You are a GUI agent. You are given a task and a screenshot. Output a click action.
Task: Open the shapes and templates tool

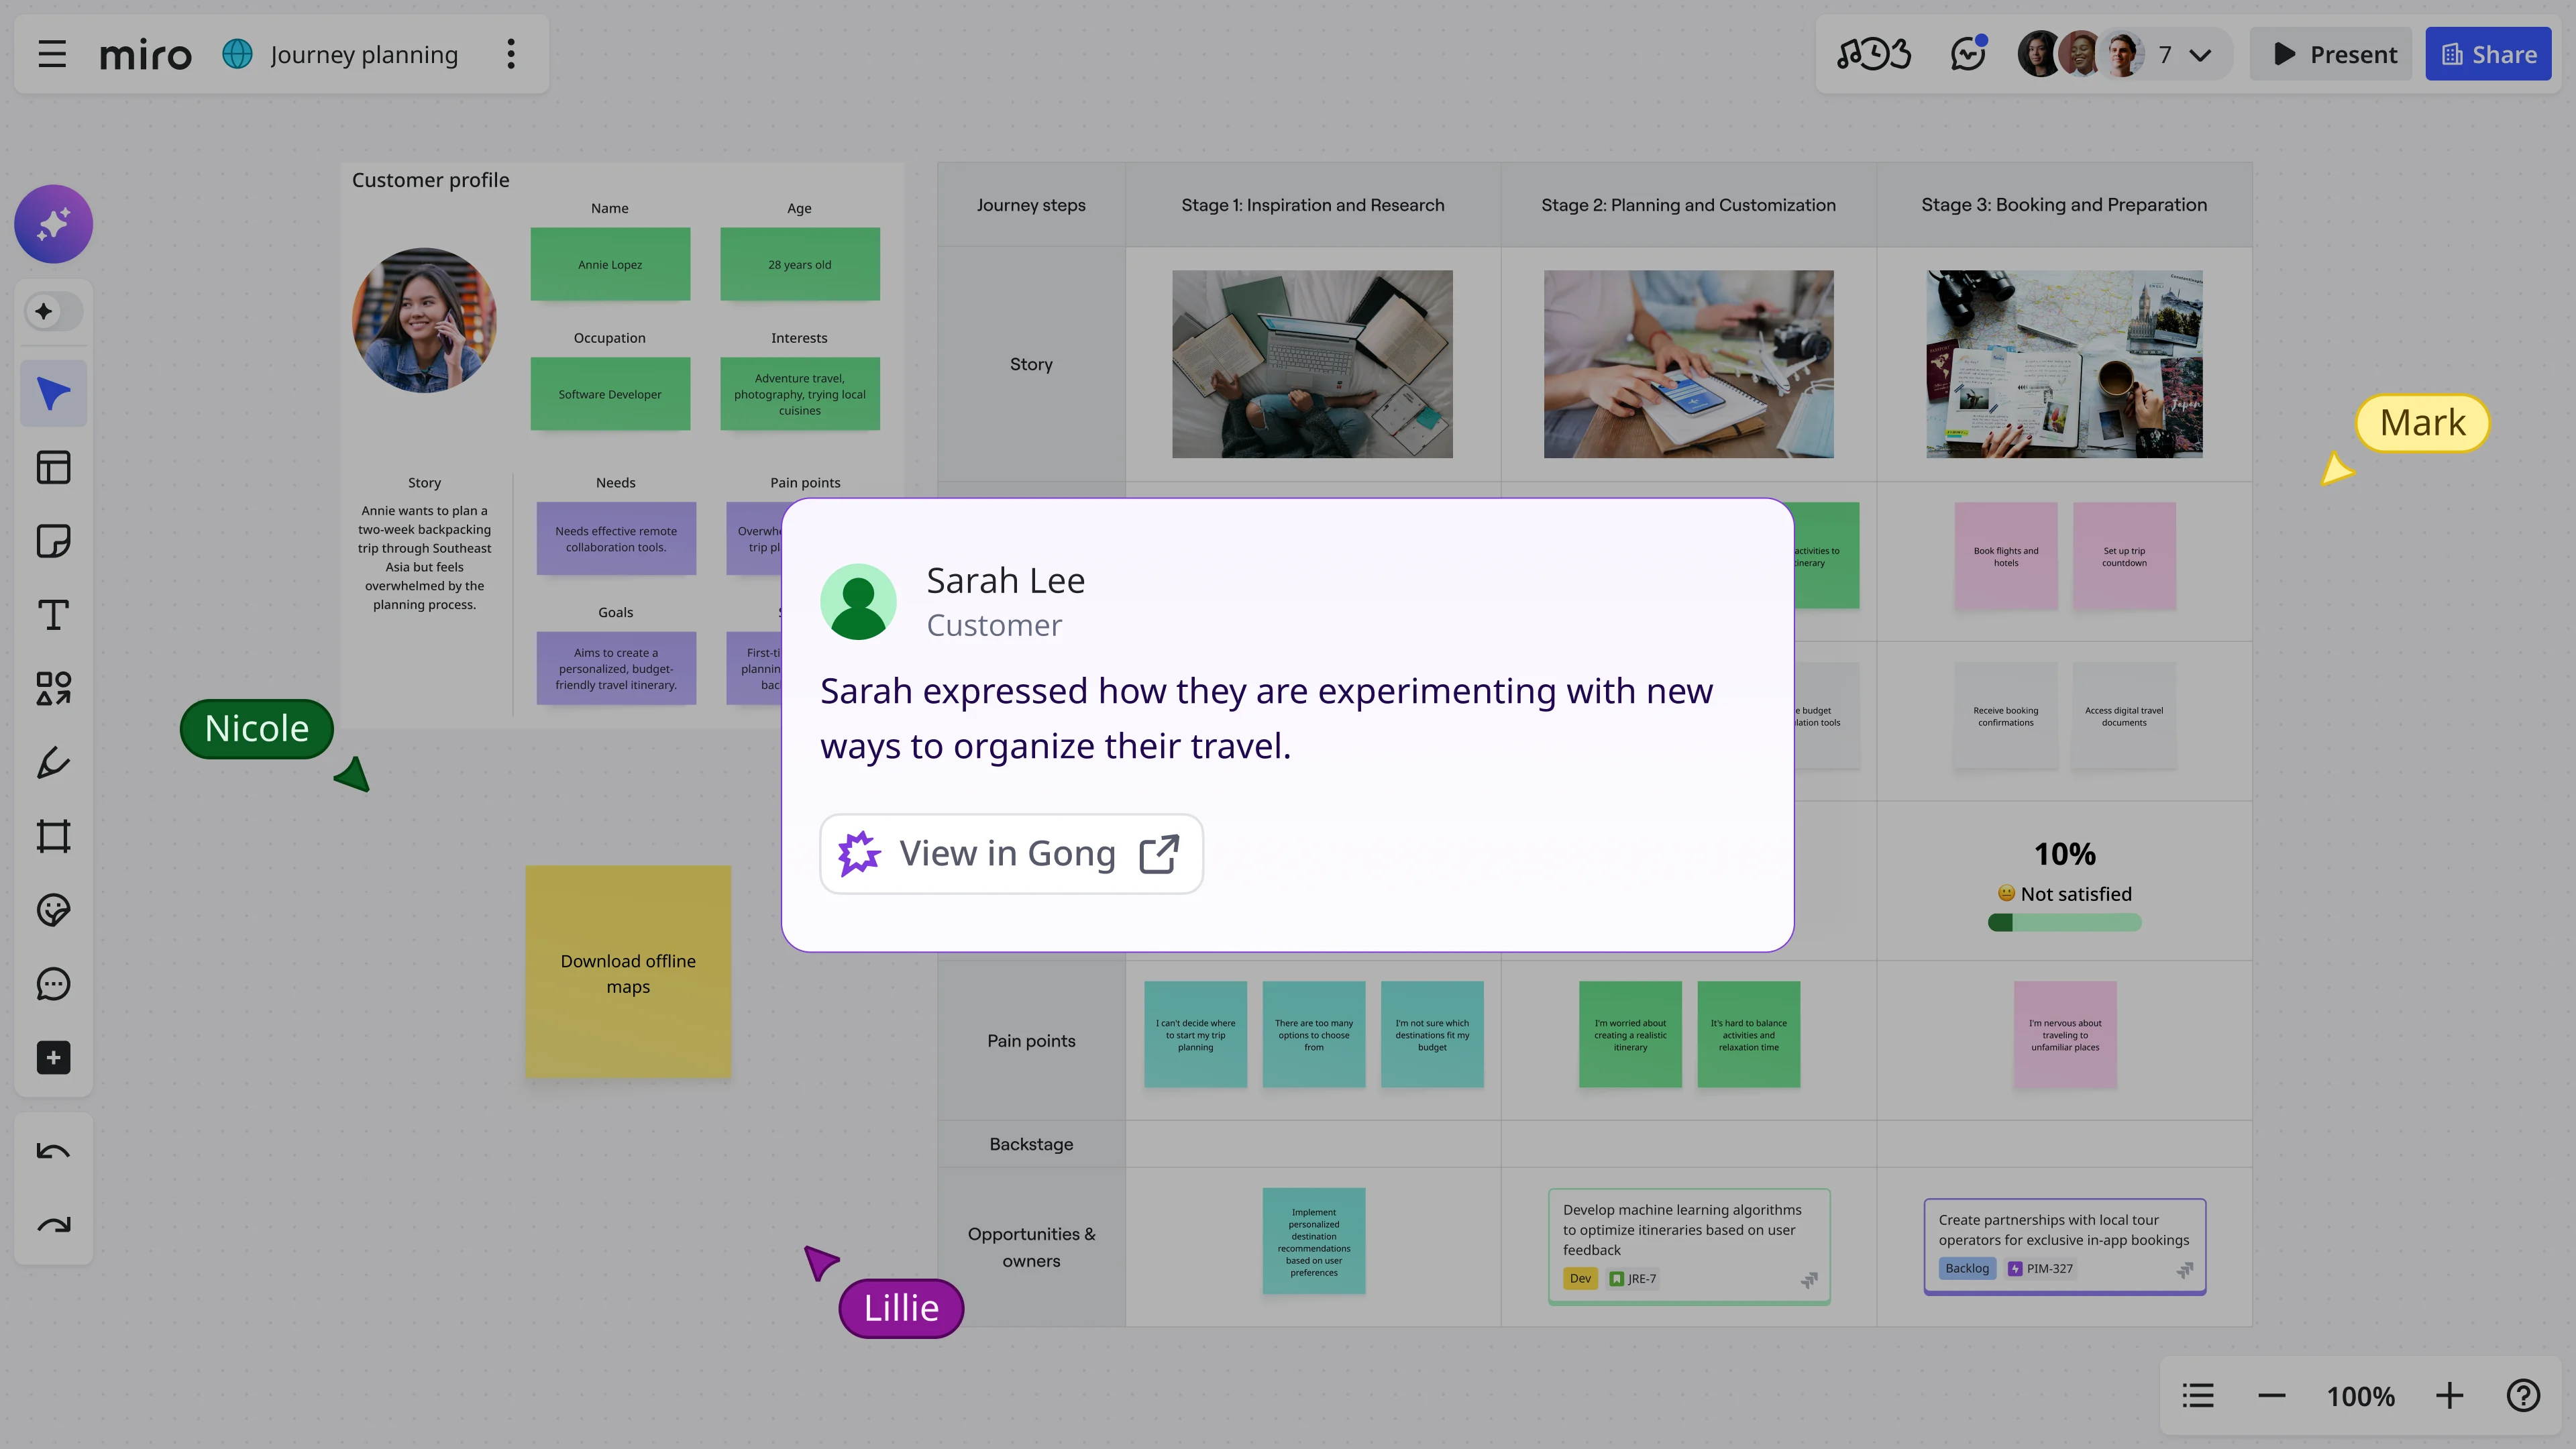pos(53,689)
